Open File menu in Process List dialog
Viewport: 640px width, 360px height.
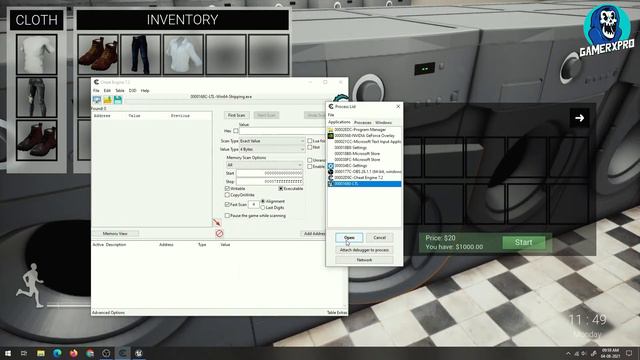tap(331, 115)
